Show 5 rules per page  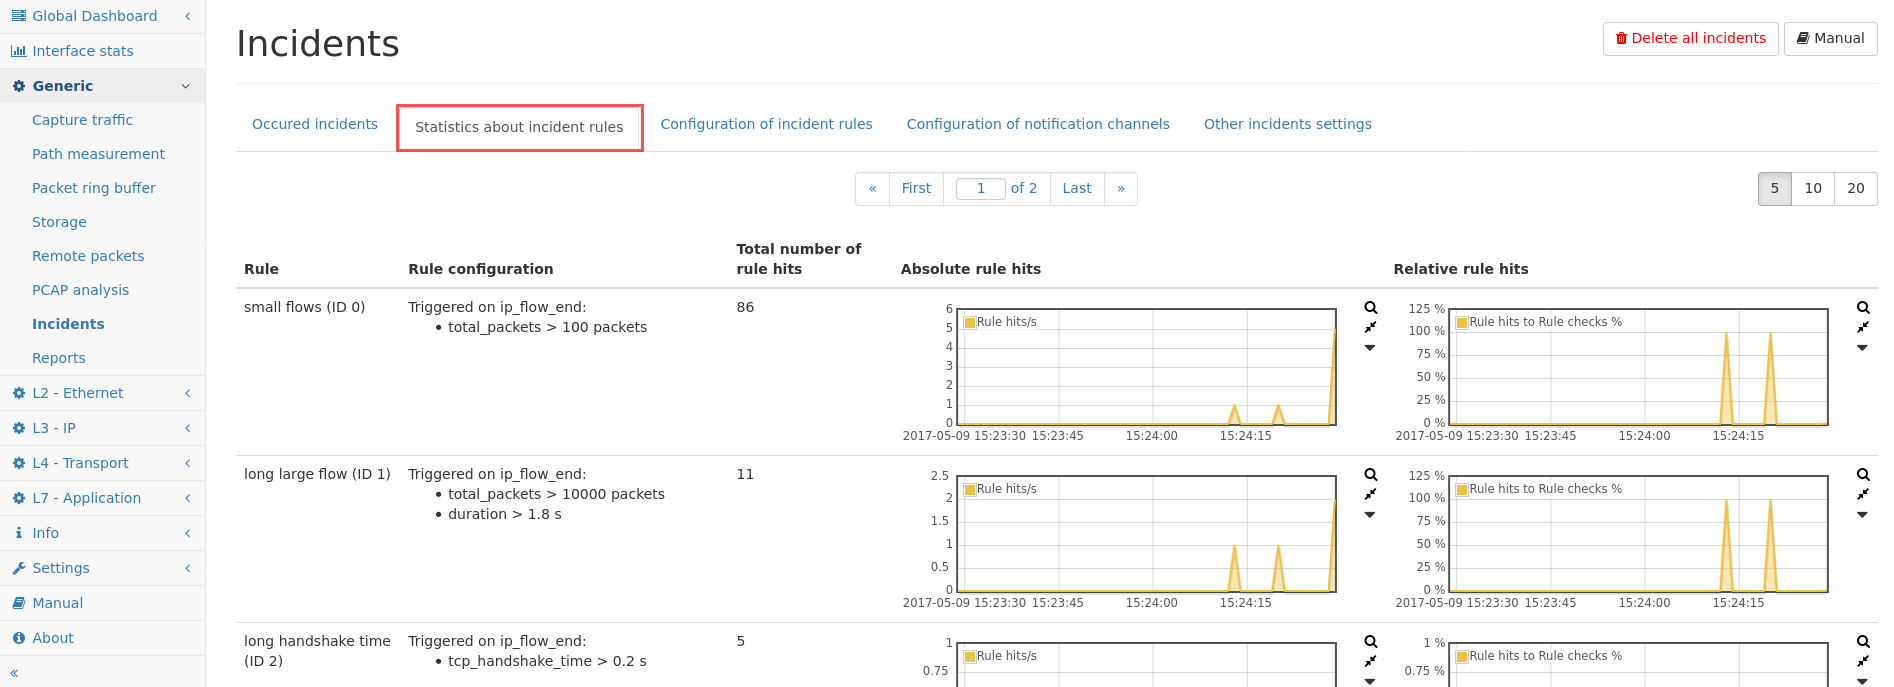pyautogui.click(x=1775, y=188)
